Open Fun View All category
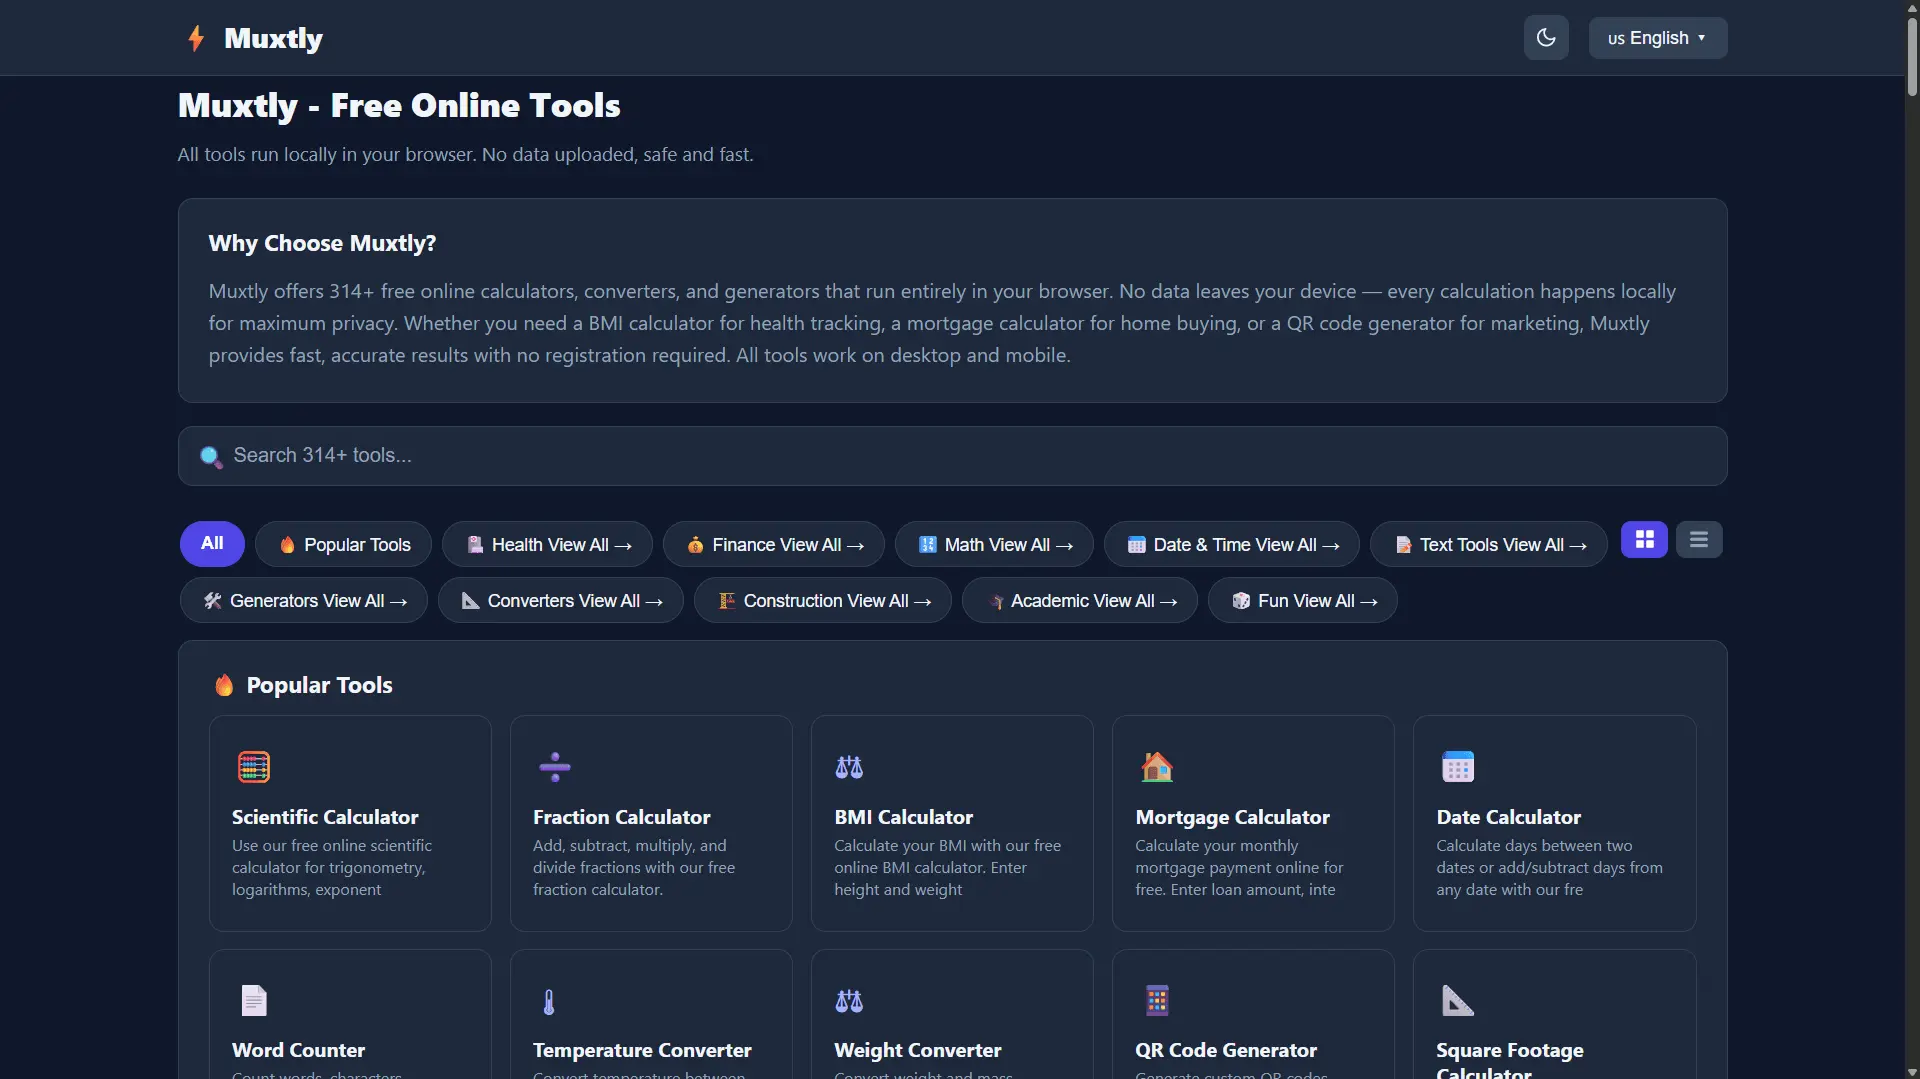Image resolution: width=1920 pixels, height=1079 pixels. [1303, 601]
